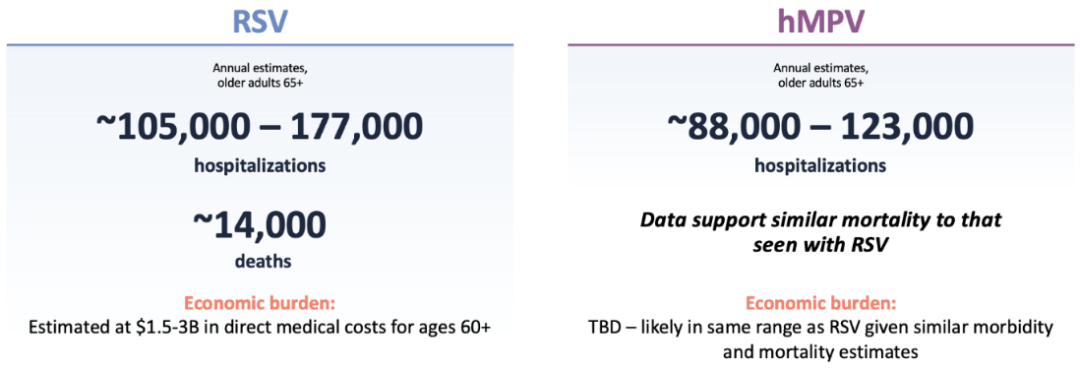Click the ~14,000 deaths number
The image size is (1080, 370).
[259, 226]
